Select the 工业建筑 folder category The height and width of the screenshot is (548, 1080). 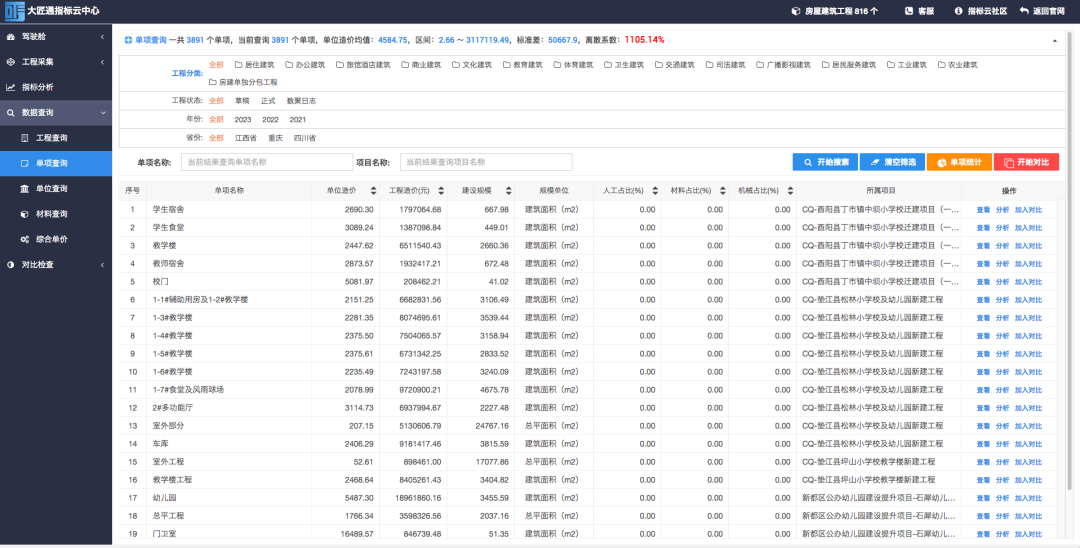(907, 65)
